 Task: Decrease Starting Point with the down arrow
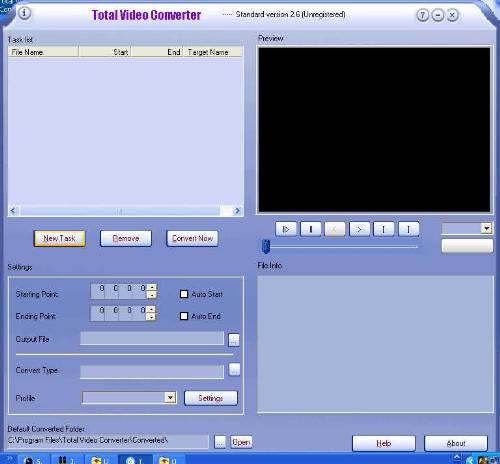pyautogui.click(x=152, y=295)
